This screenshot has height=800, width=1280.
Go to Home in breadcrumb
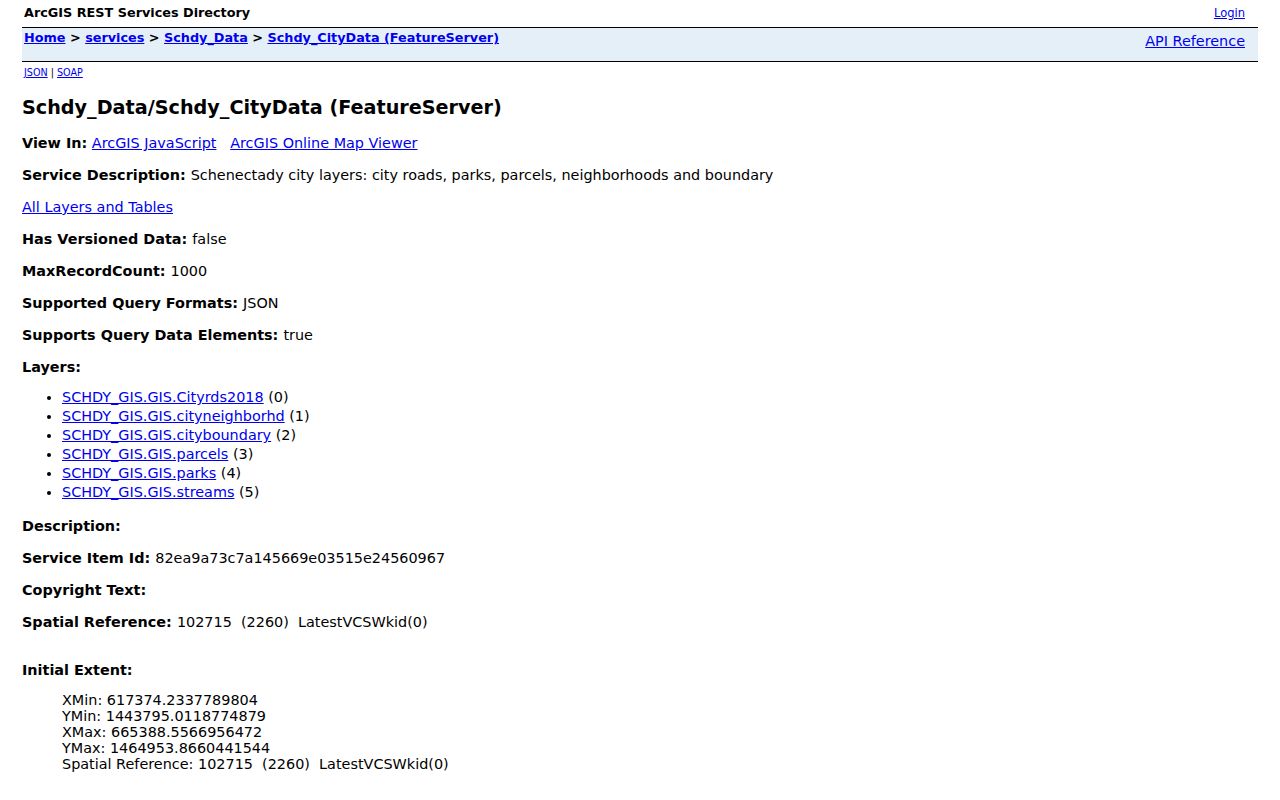tap(45, 38)
